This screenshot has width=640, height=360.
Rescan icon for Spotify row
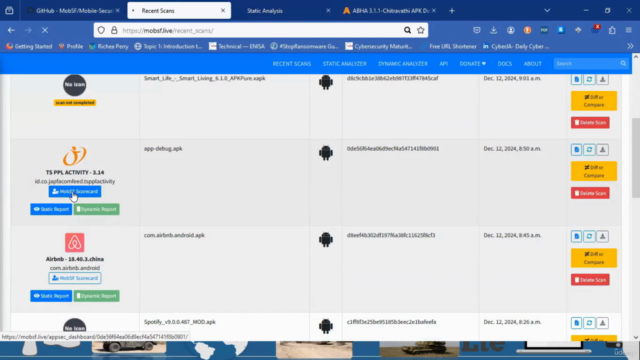point(589,323)
